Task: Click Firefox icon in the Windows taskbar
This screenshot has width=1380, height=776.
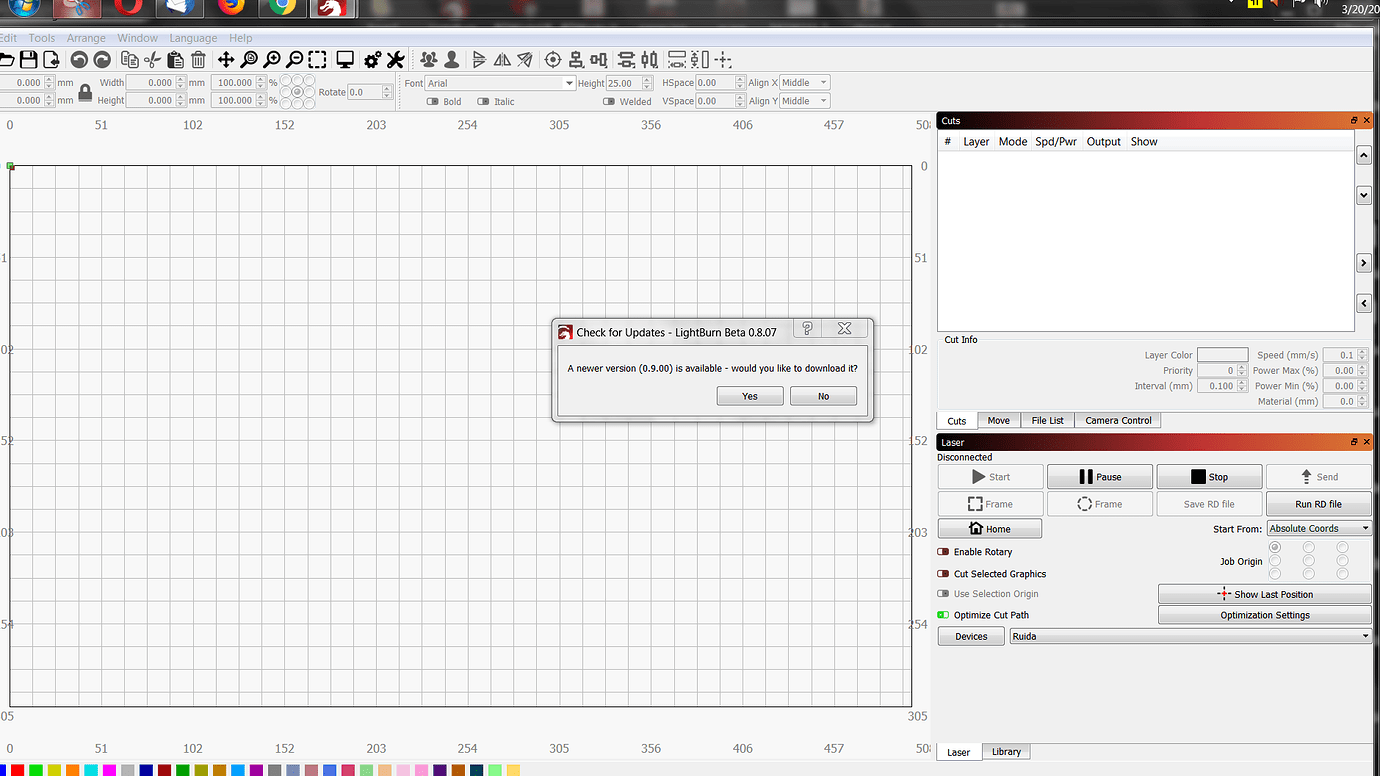Action: point(231,8)
